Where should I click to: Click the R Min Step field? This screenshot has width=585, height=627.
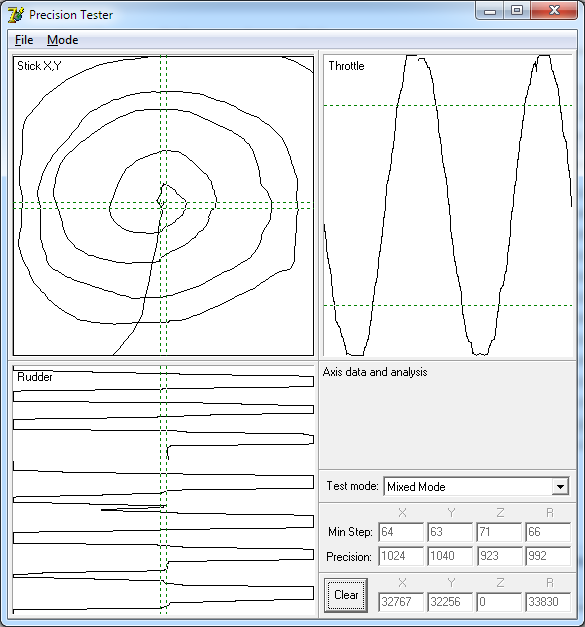click(548, 532)
